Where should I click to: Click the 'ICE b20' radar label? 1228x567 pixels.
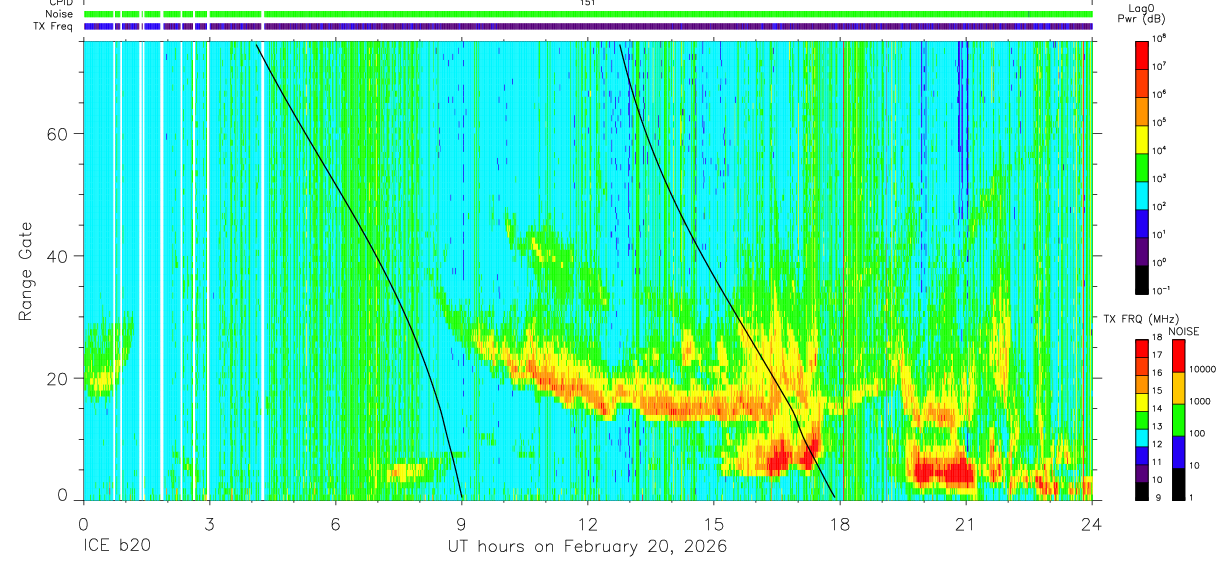point(117,547)
